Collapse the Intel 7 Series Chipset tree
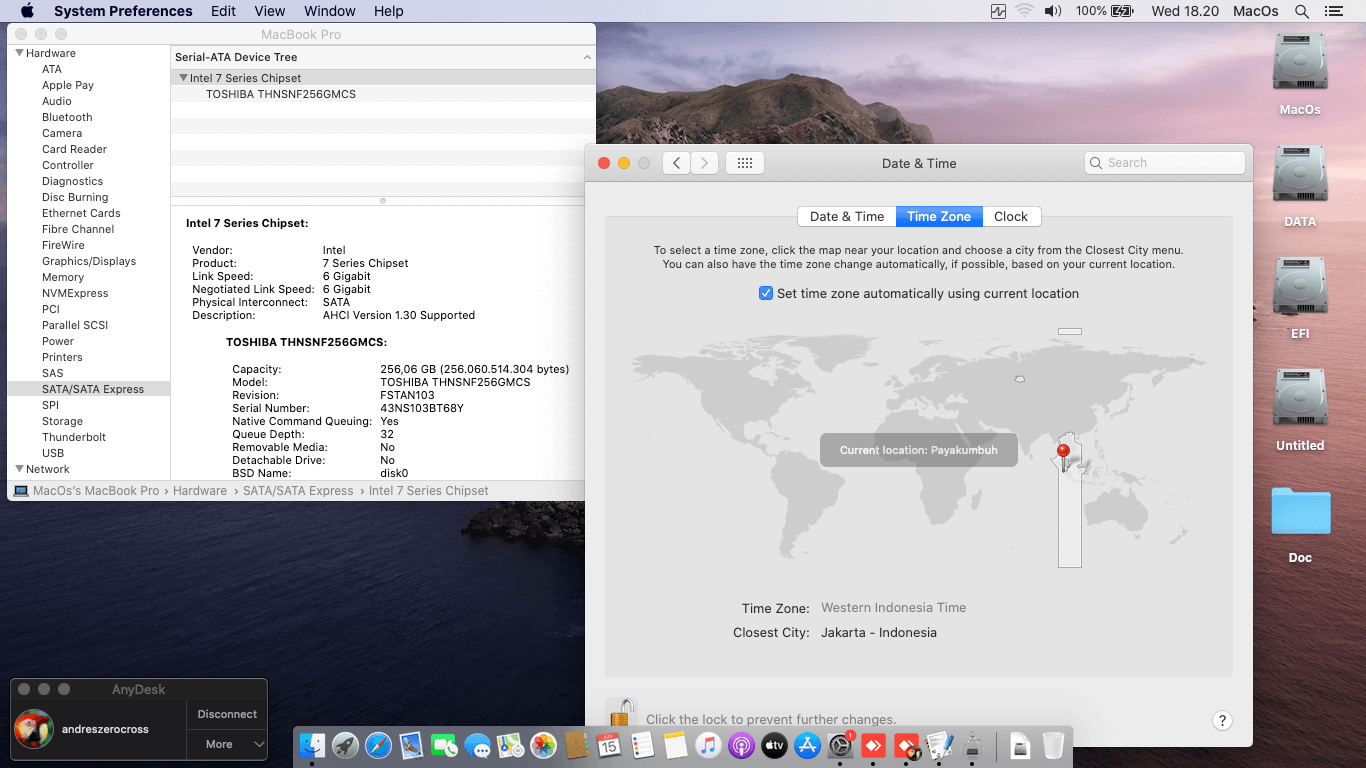Image resolution: width=1366 pixels, height=768 pixels. [x=183, y=78]
